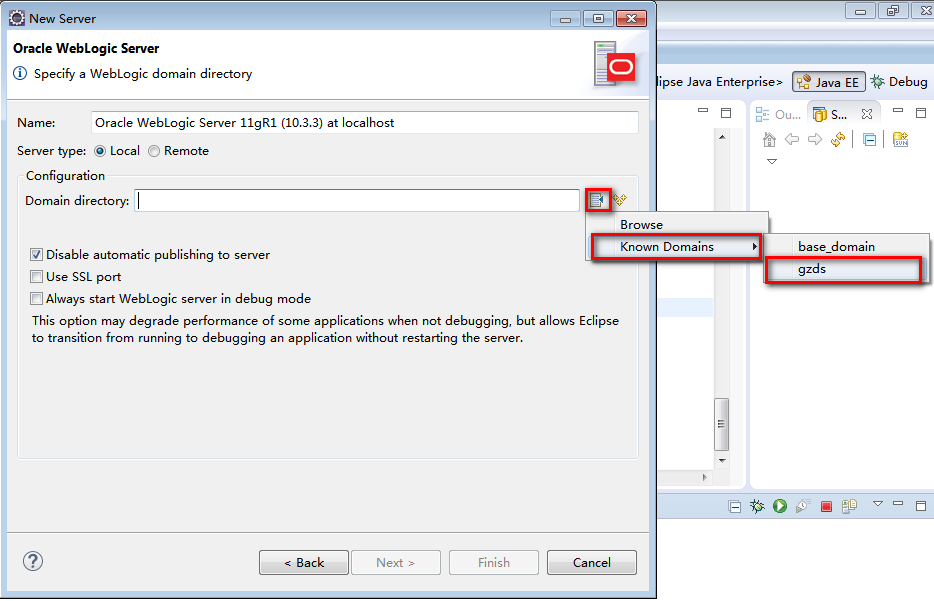Enable Use SSL port checkbox

(36, 277)
